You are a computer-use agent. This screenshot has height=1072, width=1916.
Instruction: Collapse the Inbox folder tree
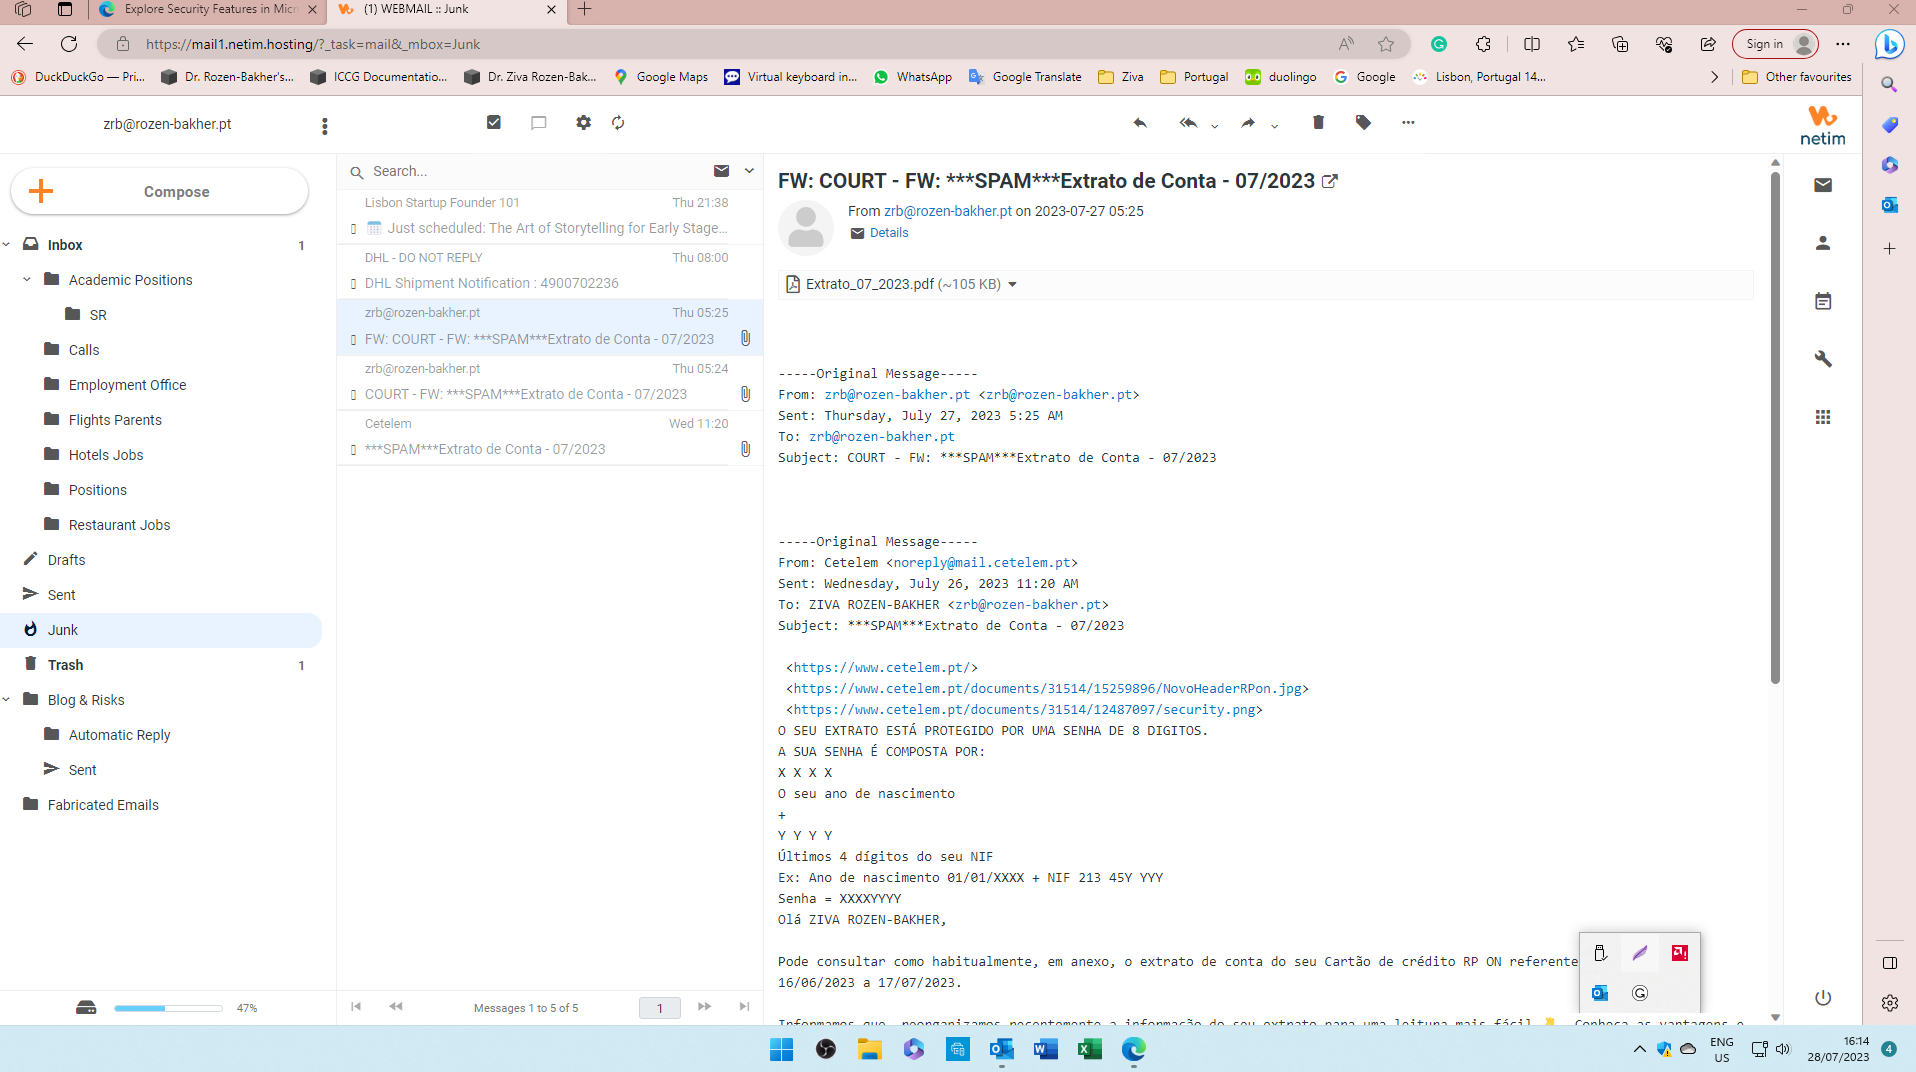[7, 245]
